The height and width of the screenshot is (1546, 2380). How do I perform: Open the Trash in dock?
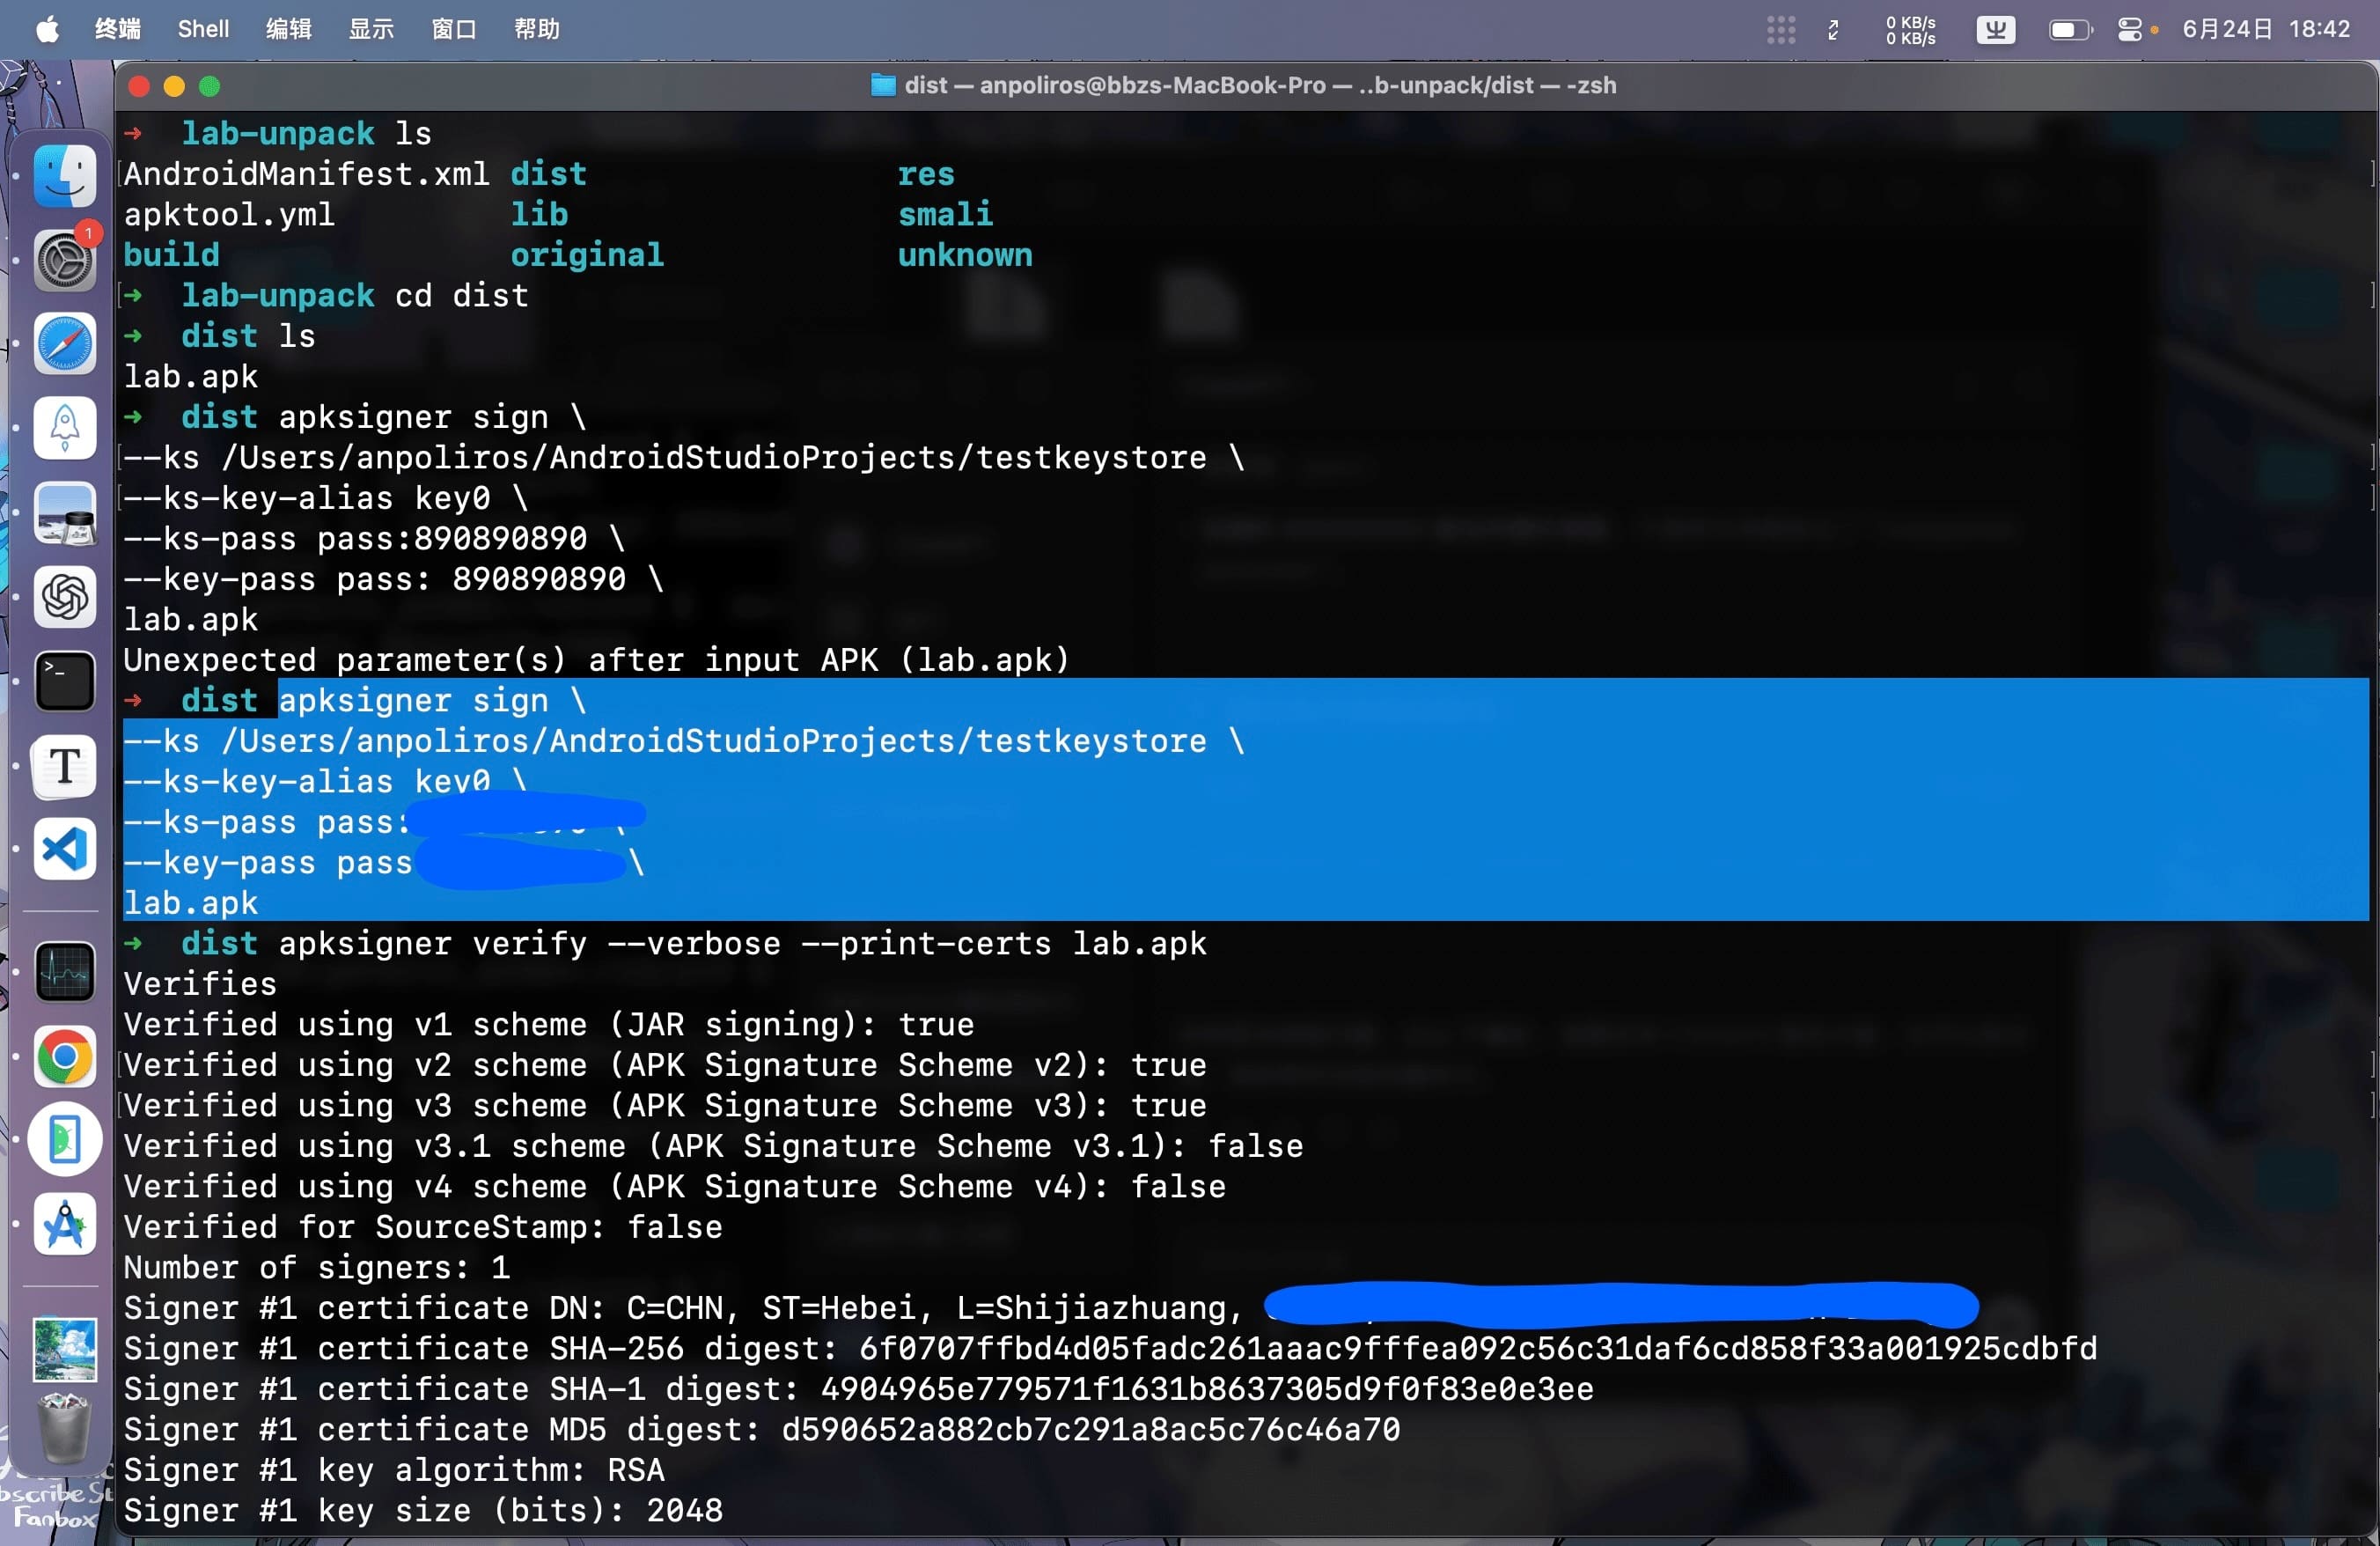(x=65, y=1428)
